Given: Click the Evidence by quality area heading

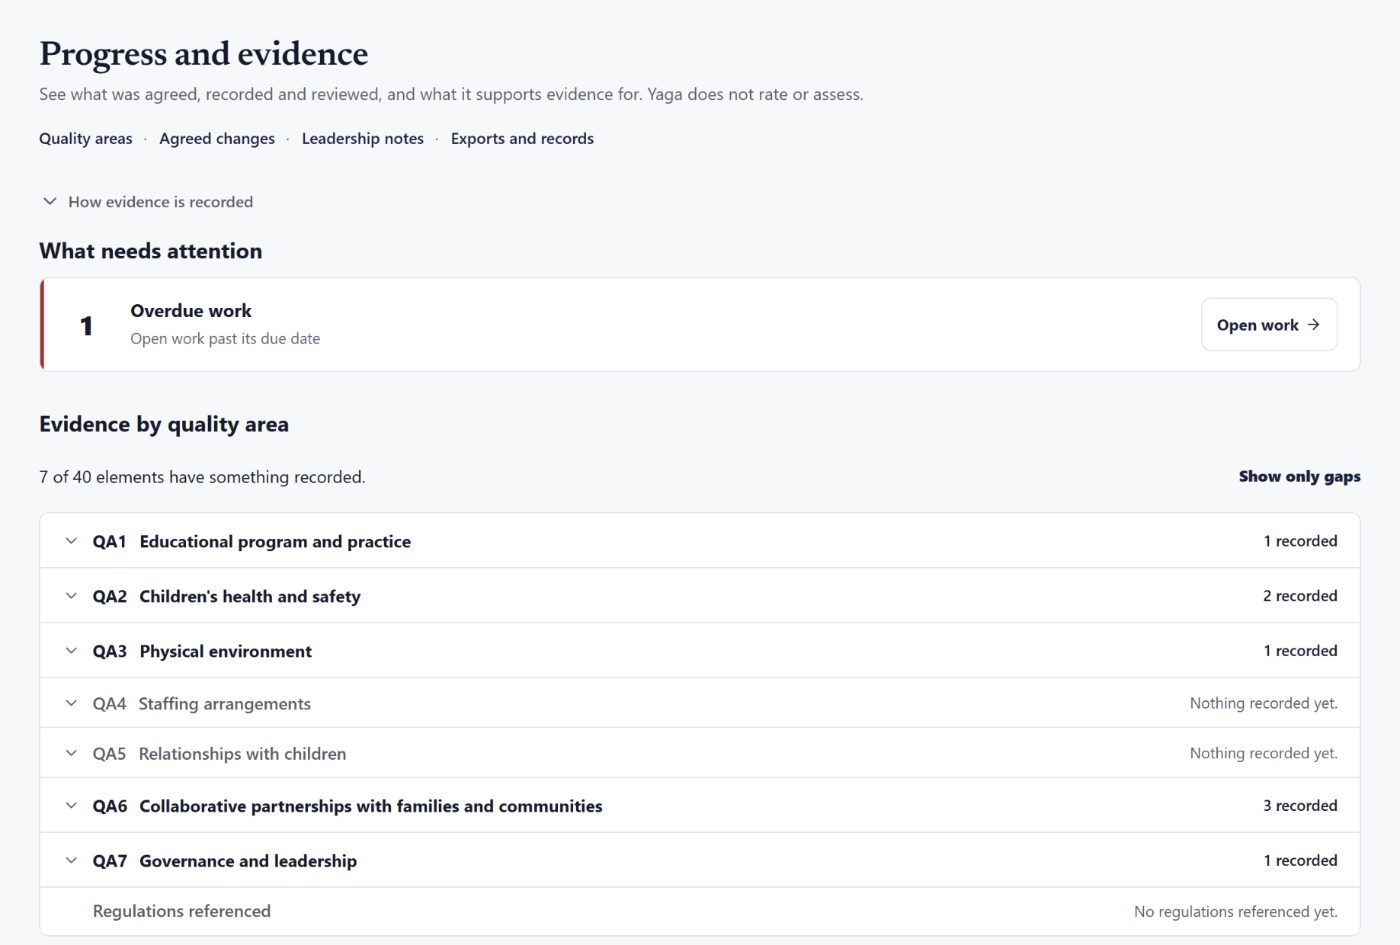Looking at the screenshot, I should coord(164,424).
